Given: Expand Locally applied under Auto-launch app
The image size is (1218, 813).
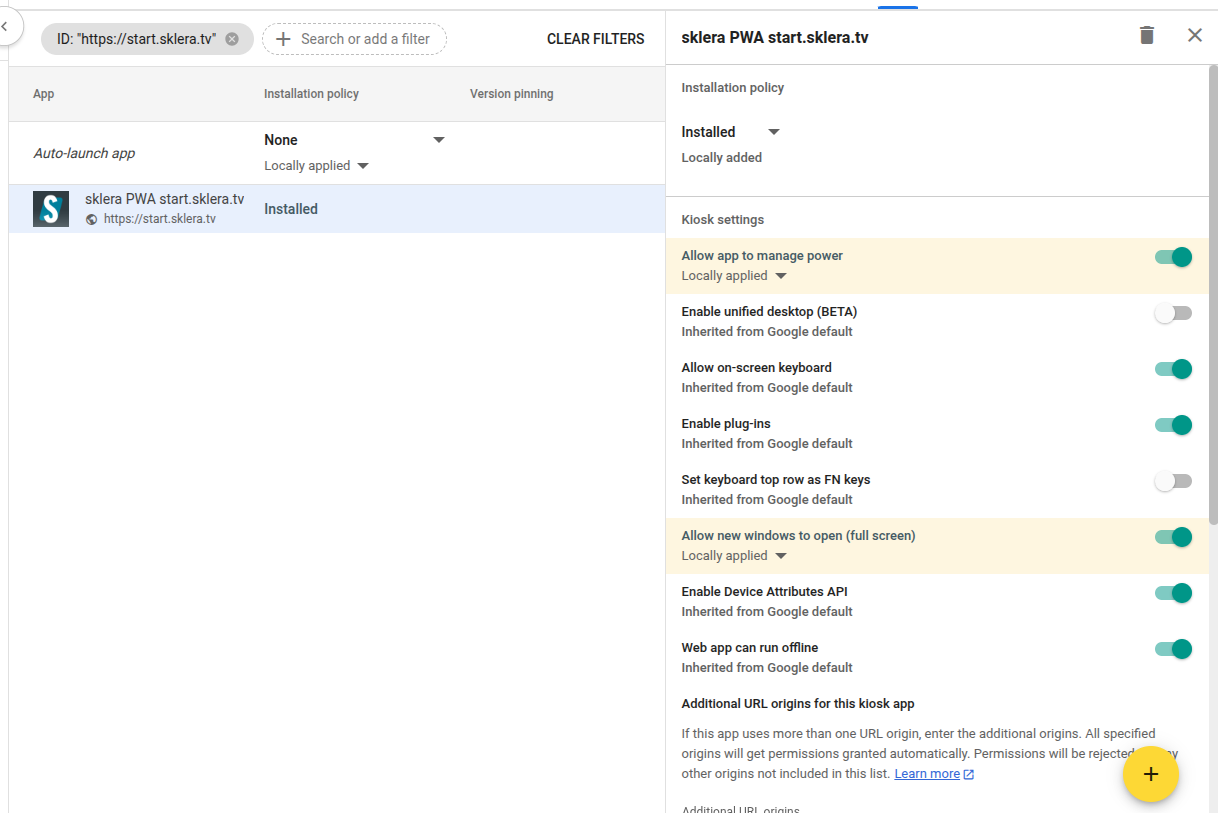Looking at the screenshot, I should pyautogui.click(x=316, y=166).
